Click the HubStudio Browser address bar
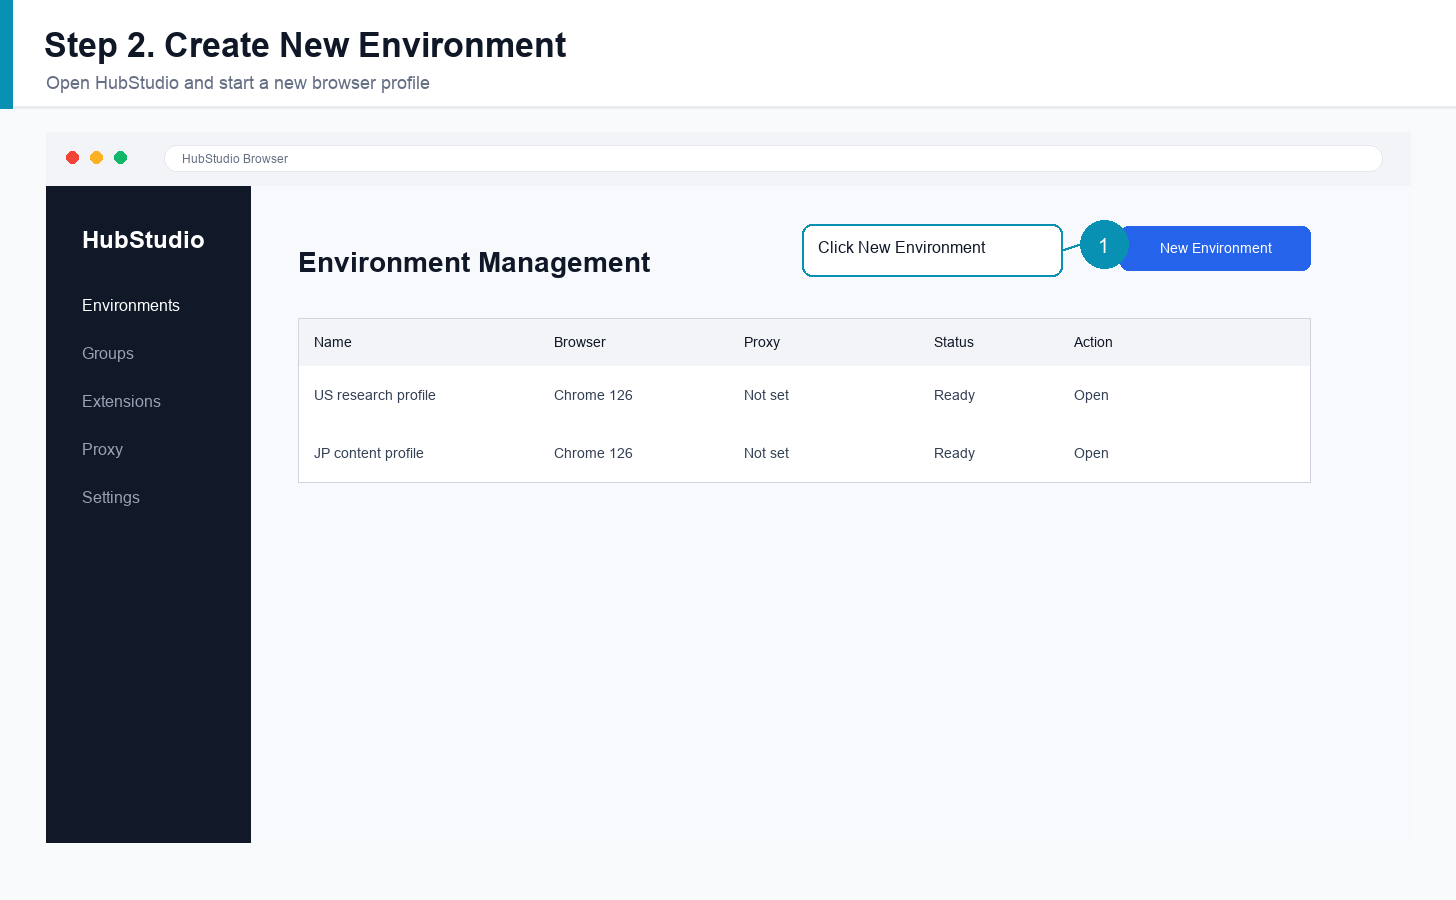 point(773,158)
